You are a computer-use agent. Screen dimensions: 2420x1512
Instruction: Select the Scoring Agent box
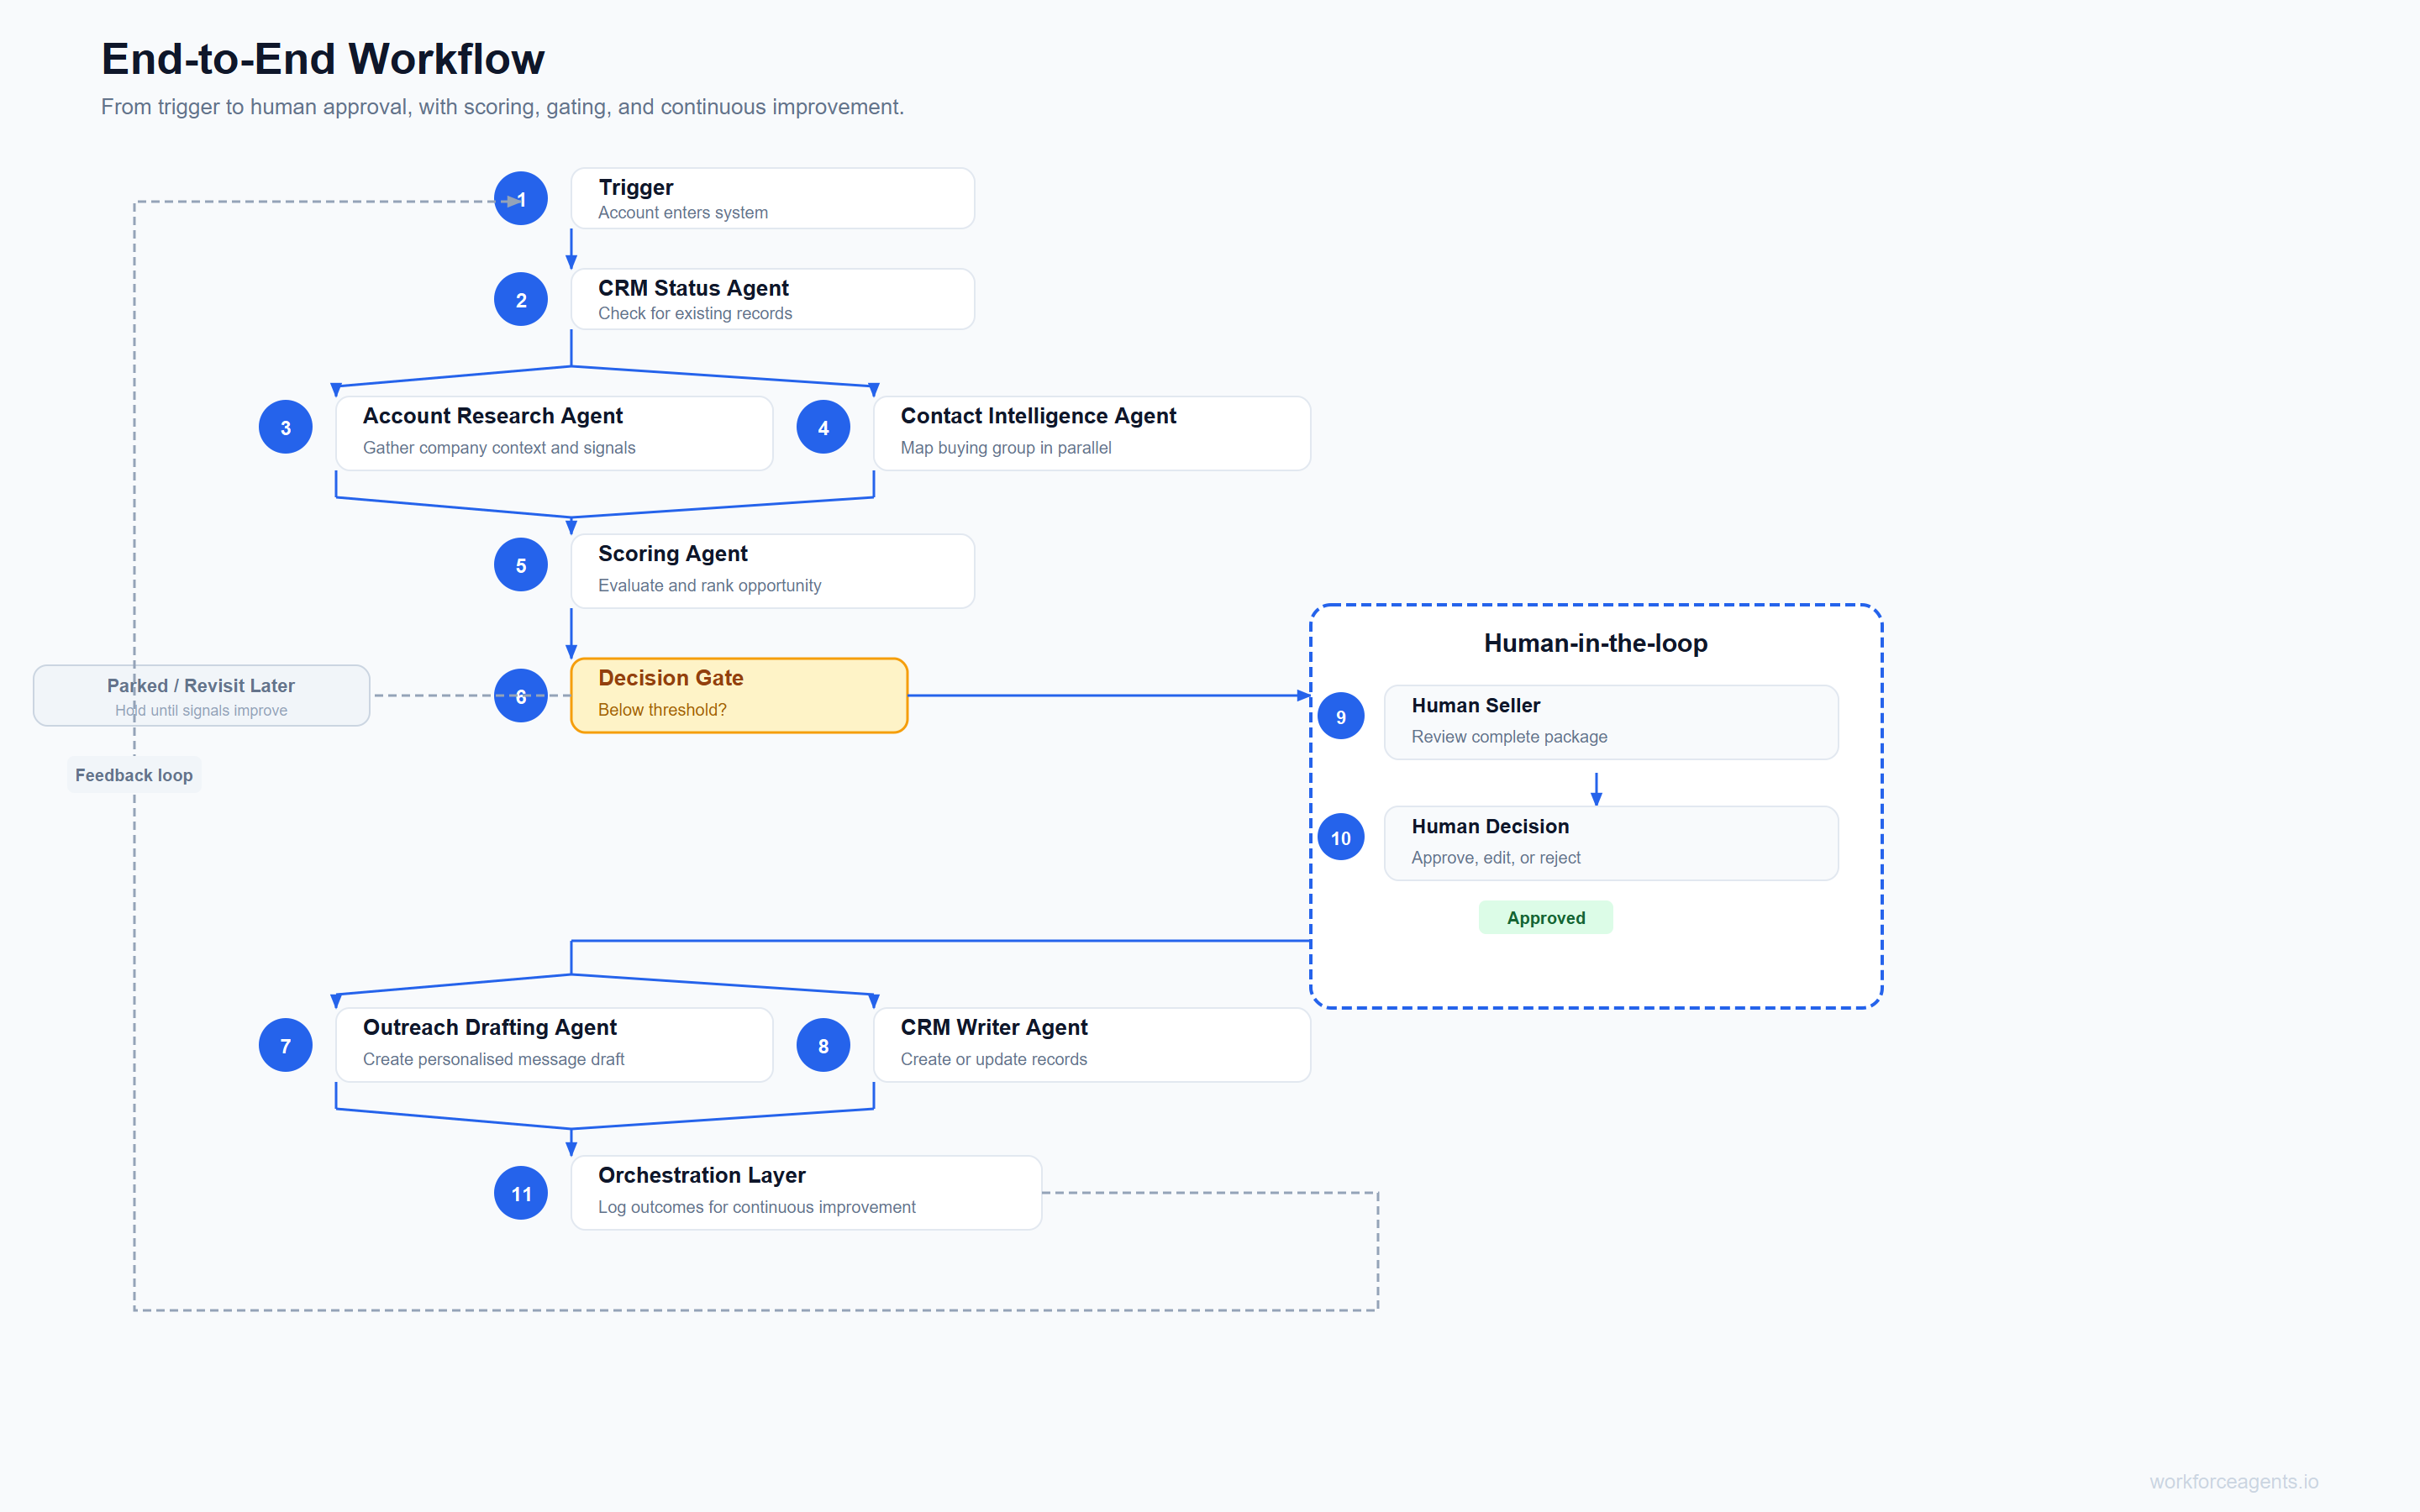click(772, 570)
